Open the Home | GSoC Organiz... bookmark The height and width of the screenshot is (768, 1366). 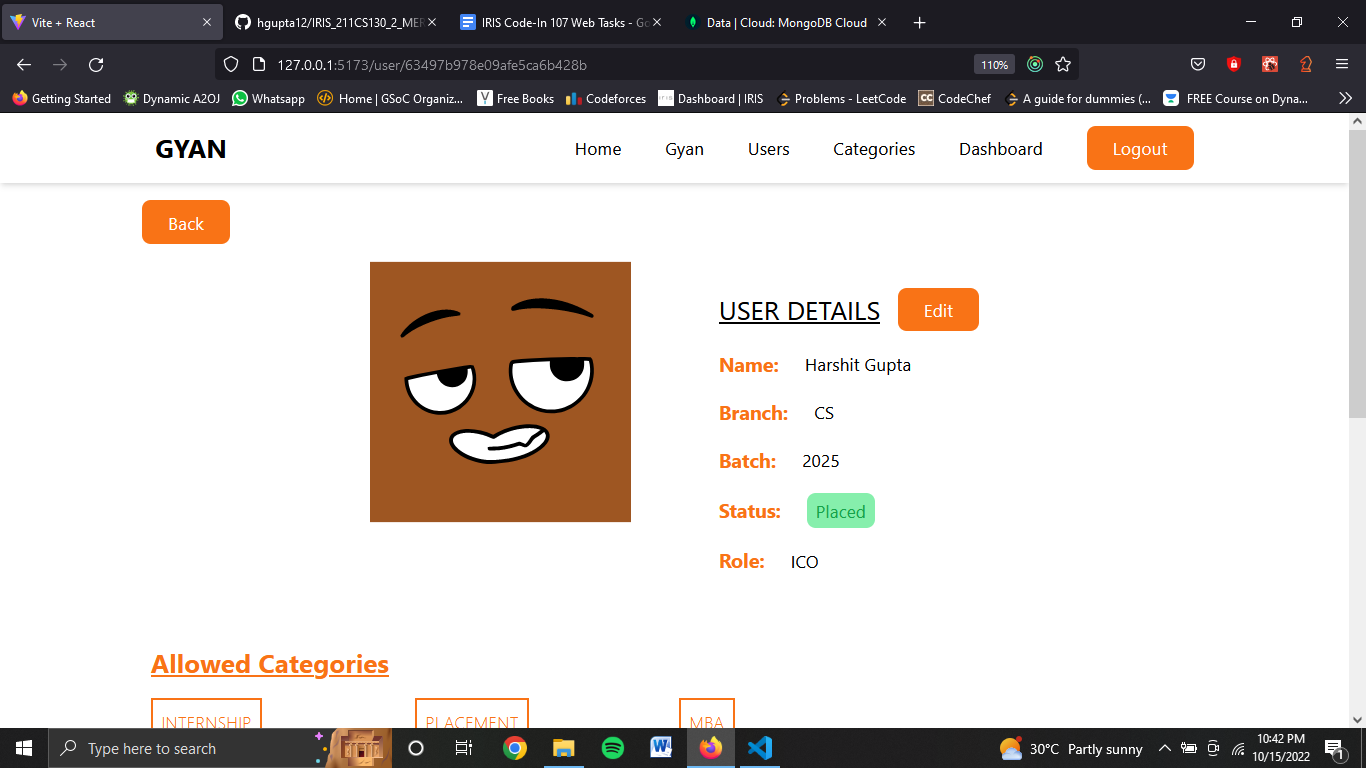pos(390,98)
